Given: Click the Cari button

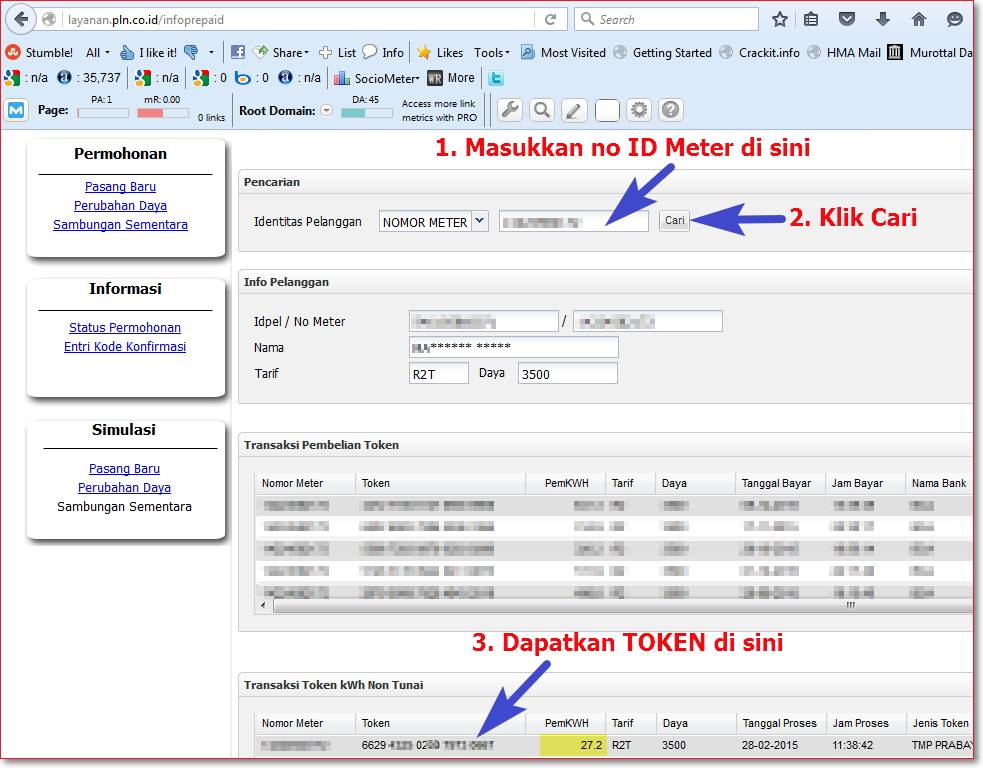Looking at the screenshot, I should pos(674,221).
